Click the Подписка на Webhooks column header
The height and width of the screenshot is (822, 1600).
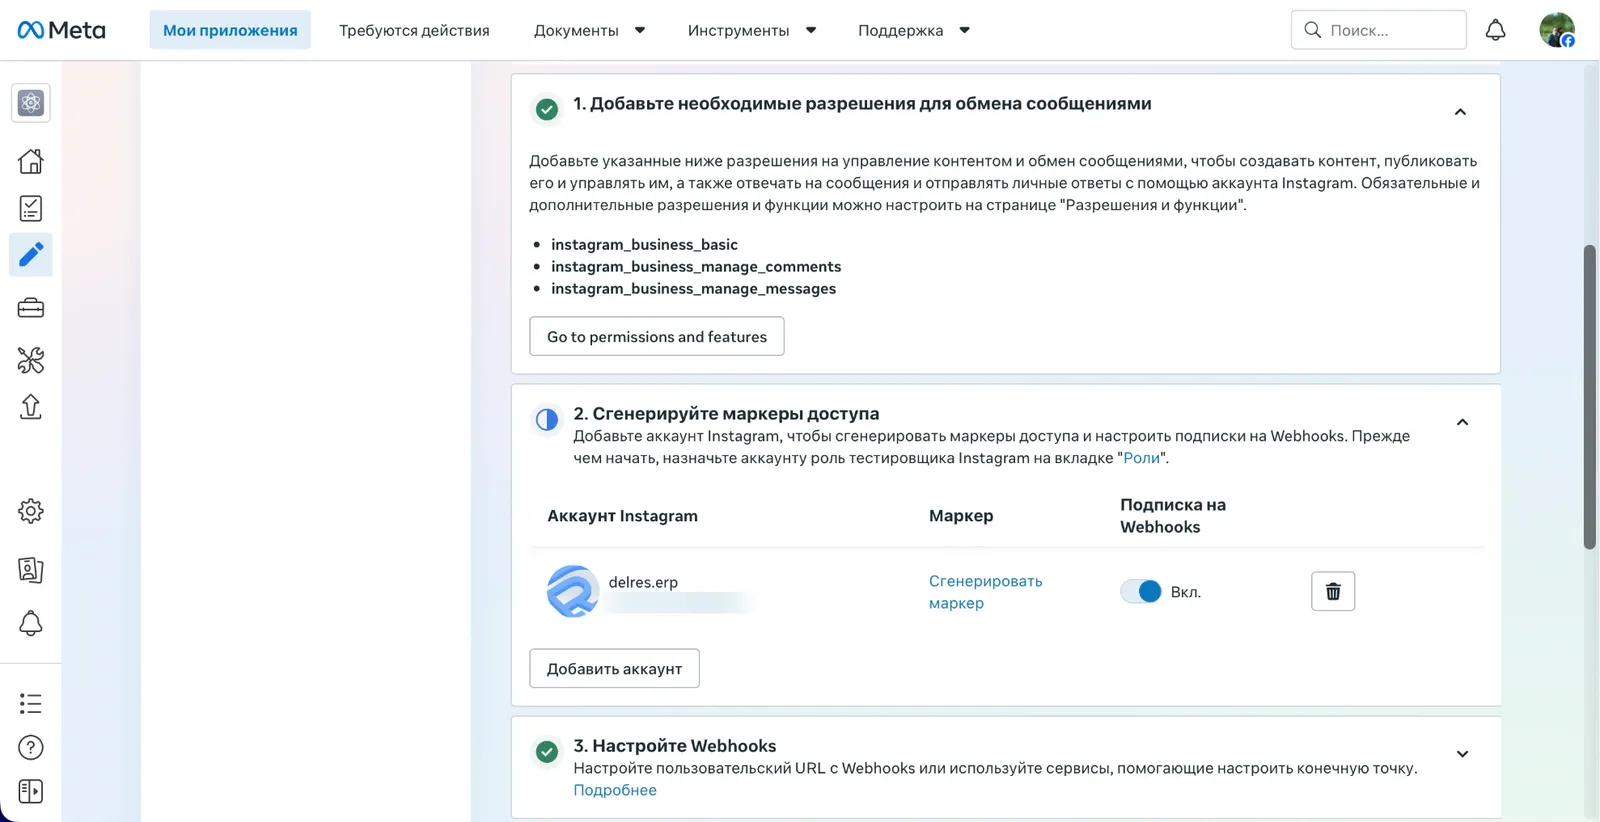[1173, 516]
